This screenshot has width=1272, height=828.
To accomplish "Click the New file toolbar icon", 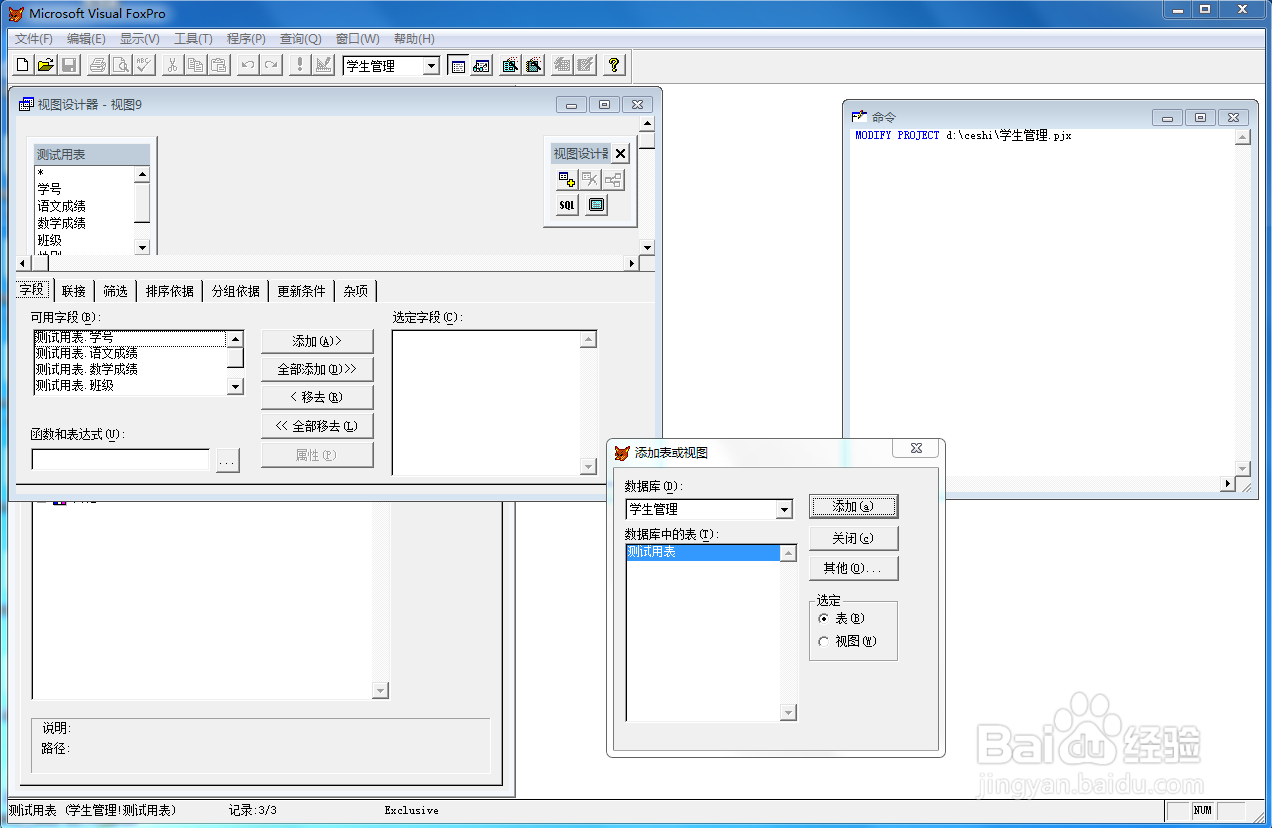I will (x=24, y=65).
